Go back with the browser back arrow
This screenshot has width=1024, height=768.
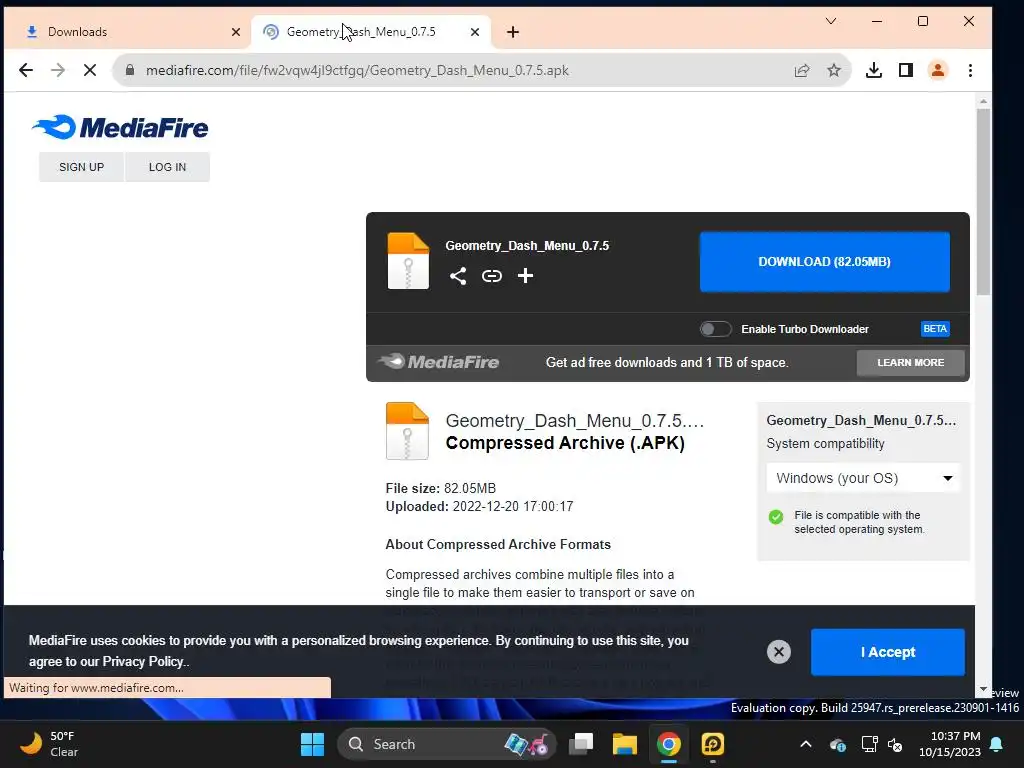click(x=25, y=70)
